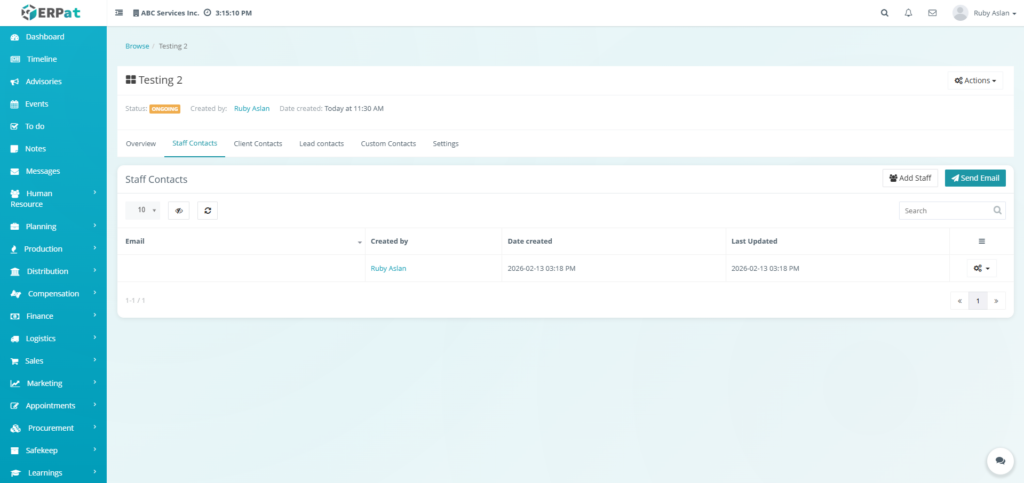Click the search magnifier icon in top bar
1024x483 pixels.
(x=884, y=13)
